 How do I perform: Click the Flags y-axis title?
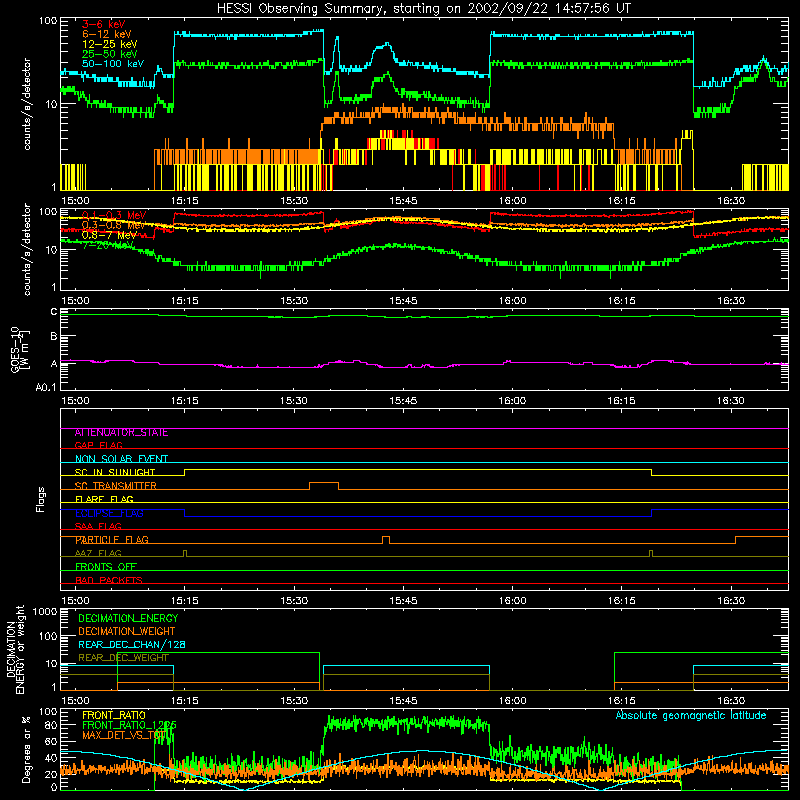click(x=41, y=499)
